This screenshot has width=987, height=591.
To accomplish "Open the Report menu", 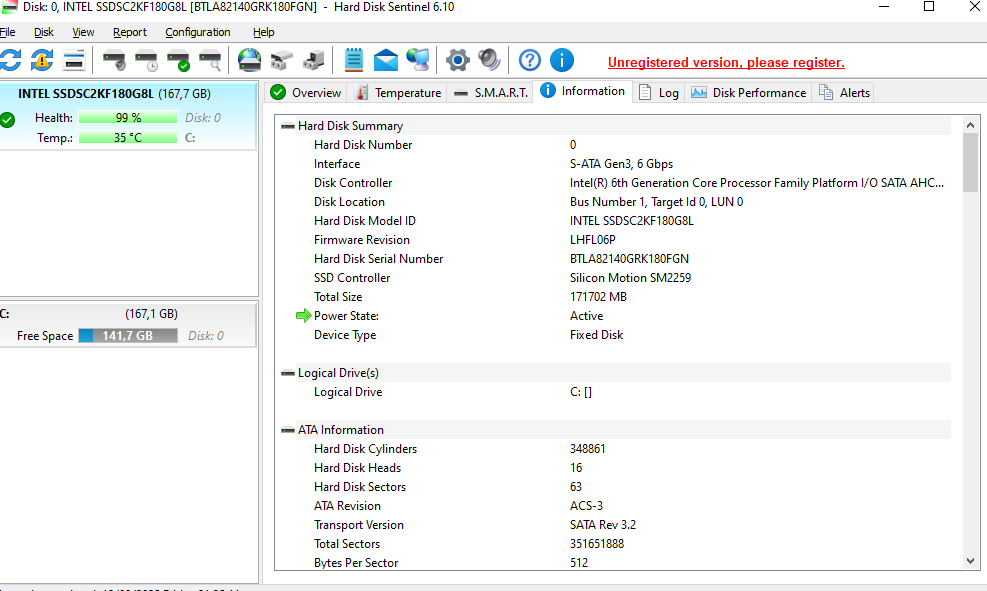I will [x=130, y=32].
